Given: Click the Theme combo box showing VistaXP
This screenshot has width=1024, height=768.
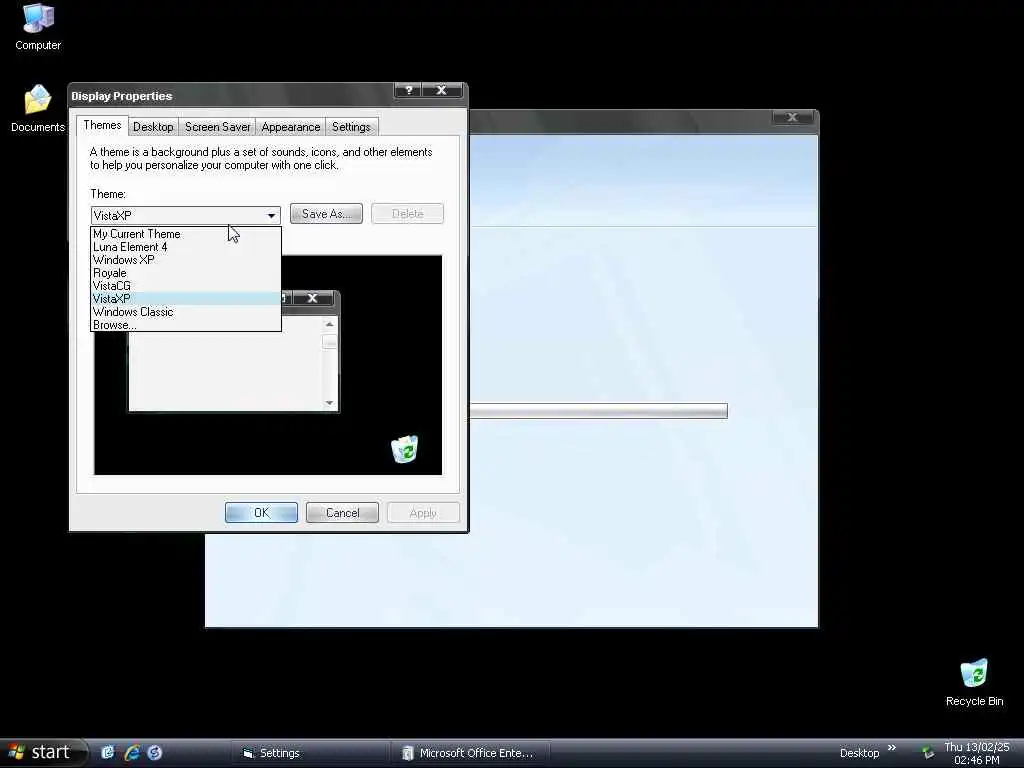Looking at the screenshot, I should point(185,215).
